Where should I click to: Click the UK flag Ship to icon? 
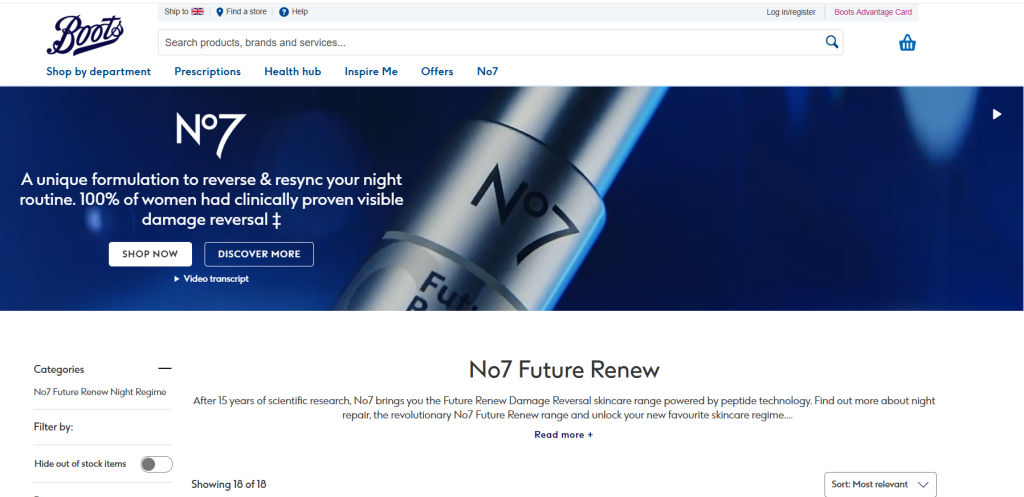coord(197,12)
